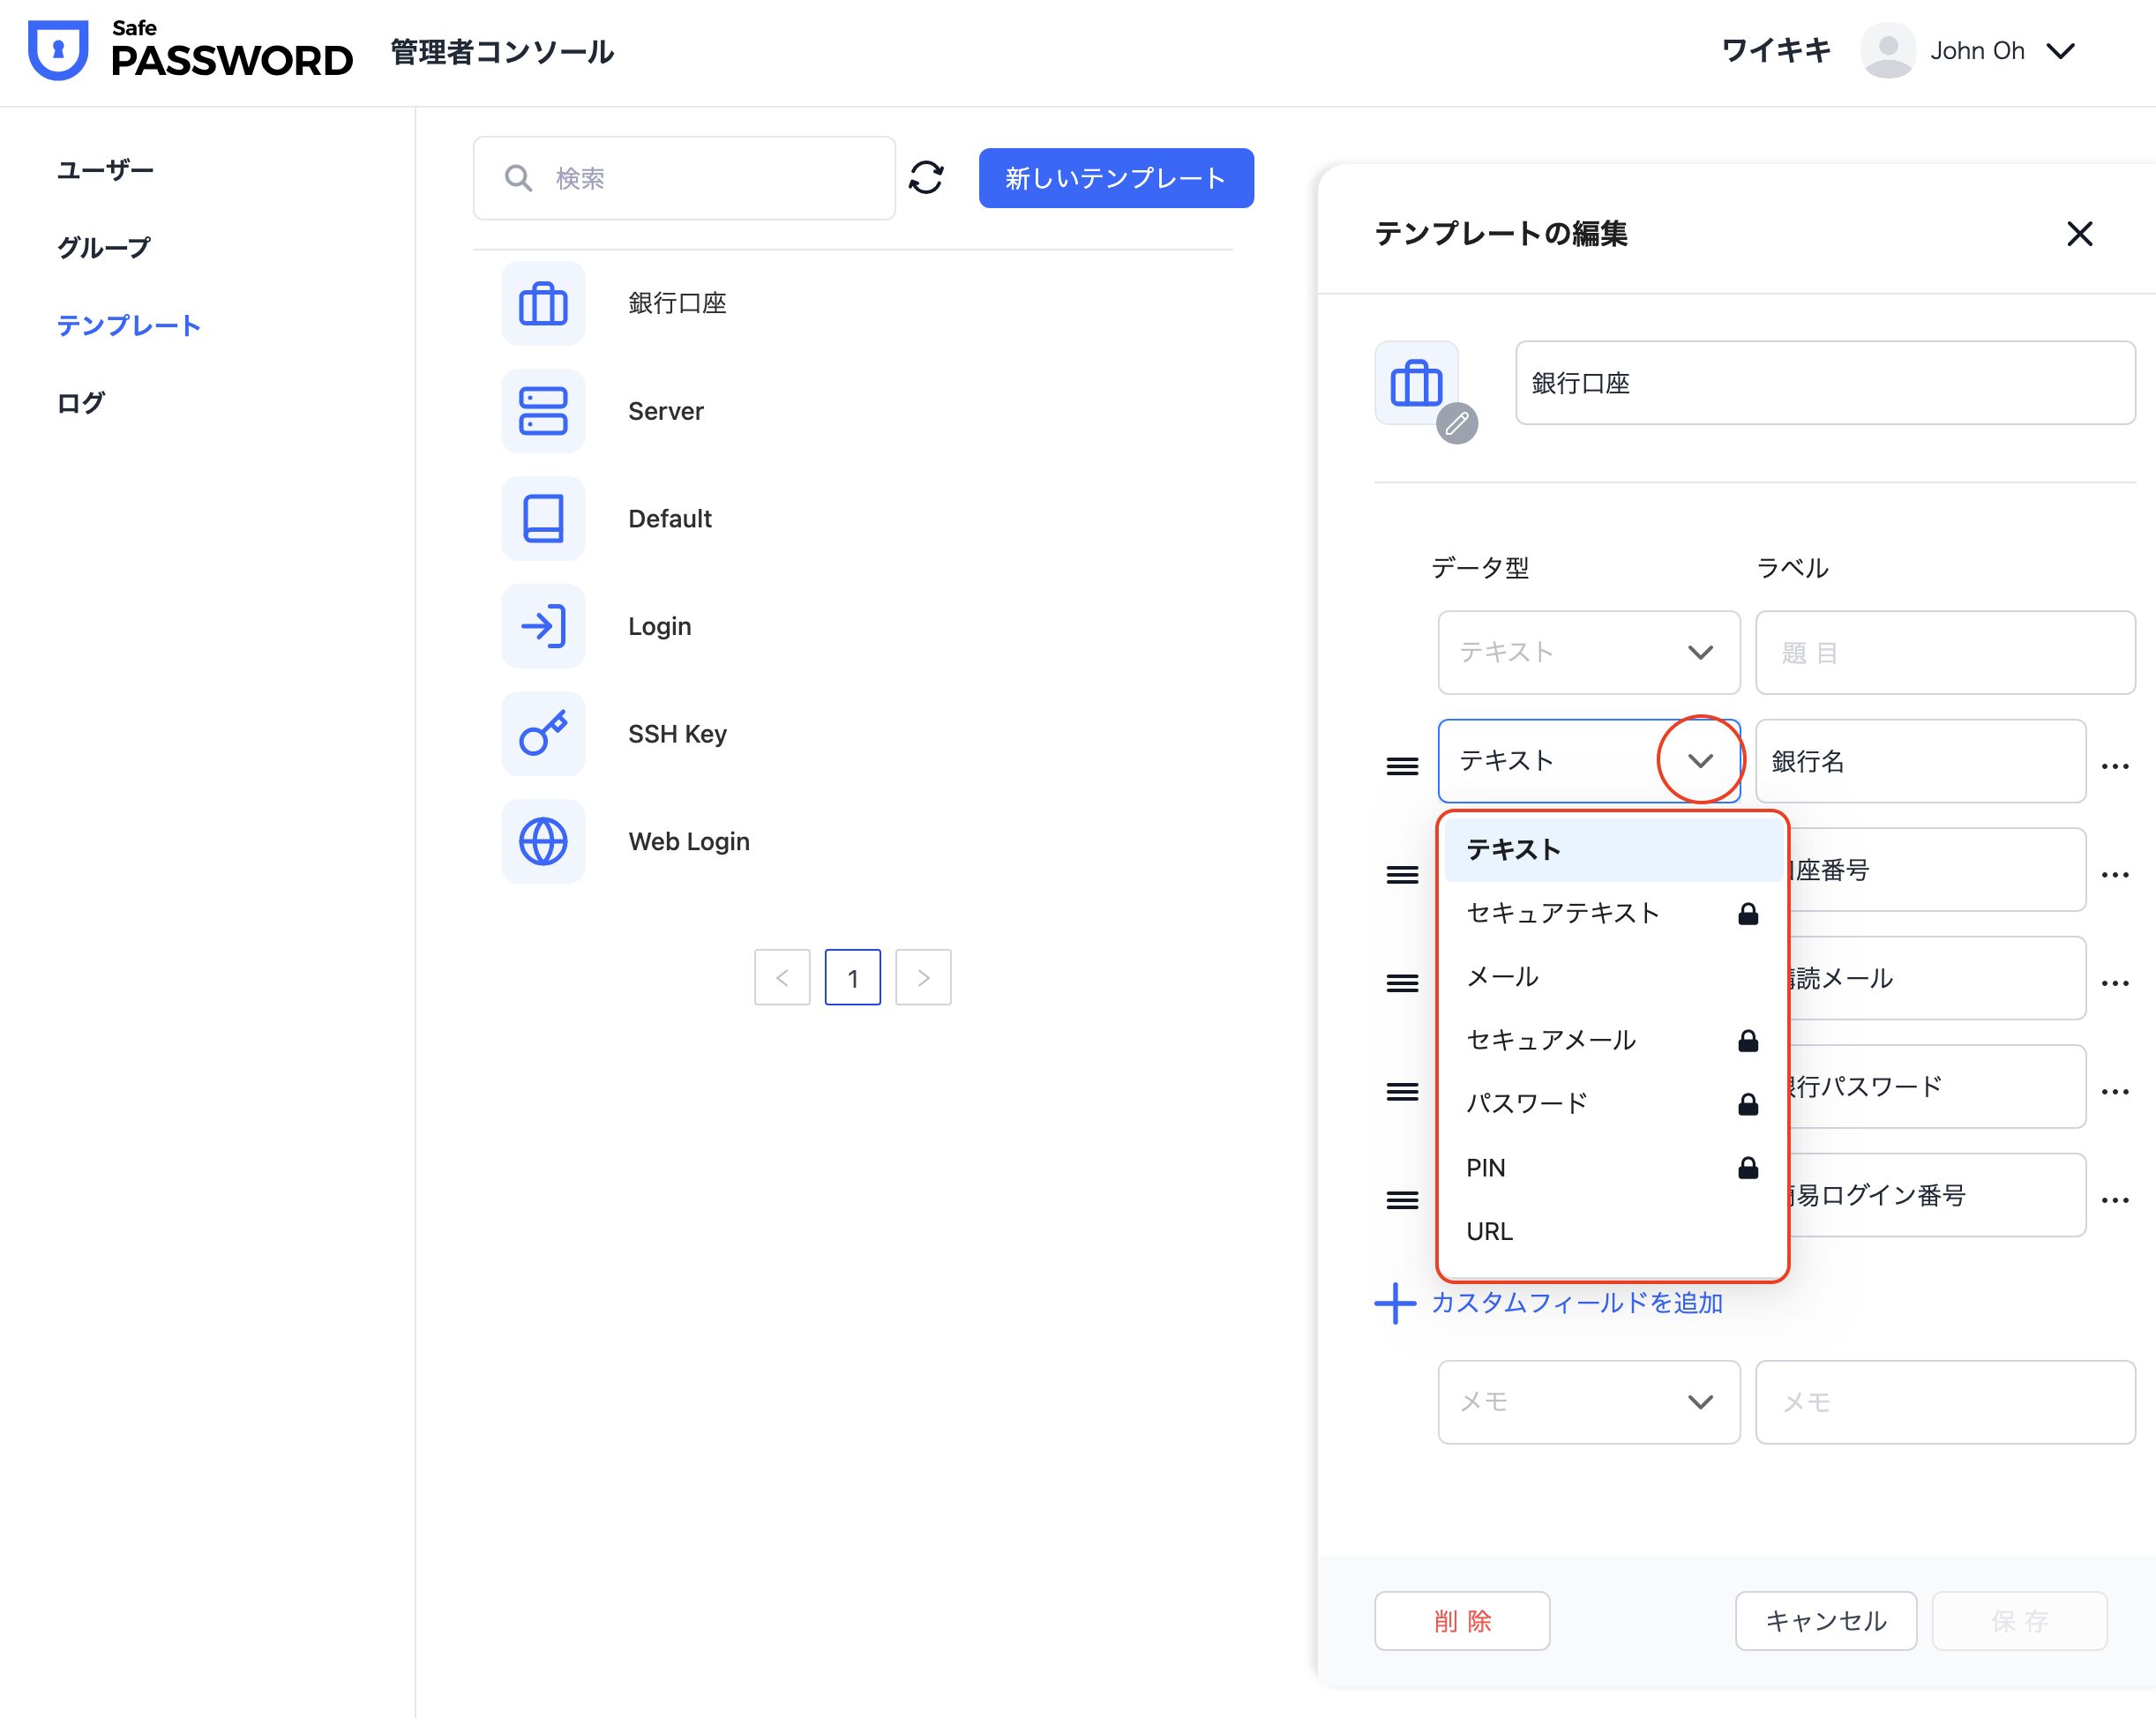Click the refresh icon next to search
This screenshot has height=1718, width=2156.
(x=925, y=178)
